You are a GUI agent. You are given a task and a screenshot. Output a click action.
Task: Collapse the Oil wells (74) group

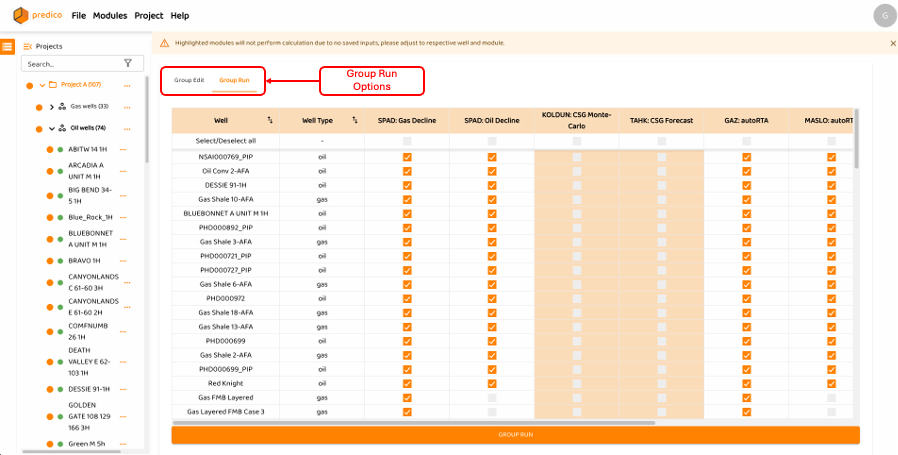51,128
